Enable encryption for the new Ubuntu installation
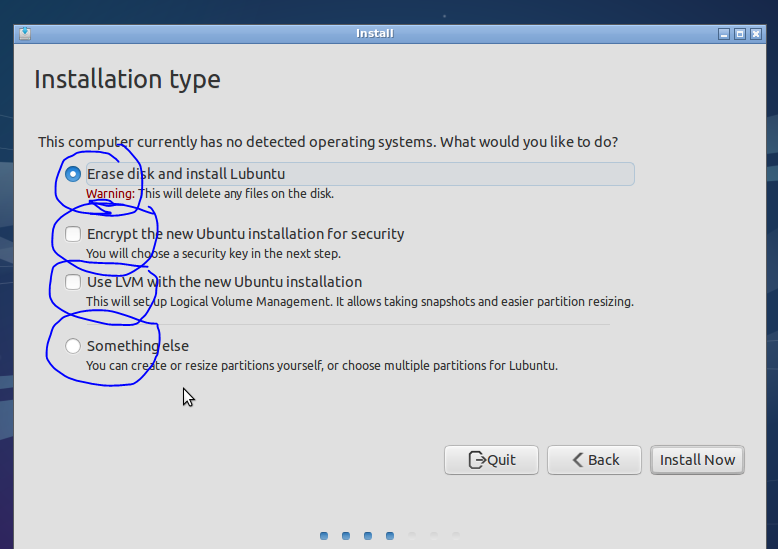This screenshot has height=549, width=778. pos(73,234)
